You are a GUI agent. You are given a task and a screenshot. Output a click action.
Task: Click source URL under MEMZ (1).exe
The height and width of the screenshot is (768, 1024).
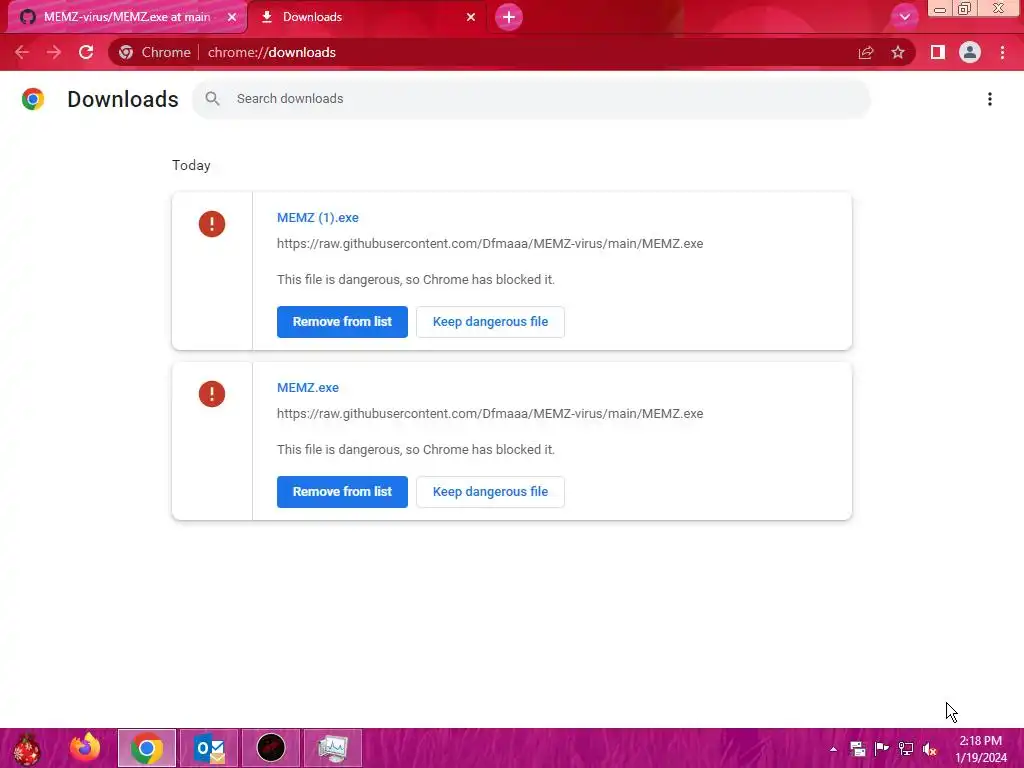[x=490, y=244]
